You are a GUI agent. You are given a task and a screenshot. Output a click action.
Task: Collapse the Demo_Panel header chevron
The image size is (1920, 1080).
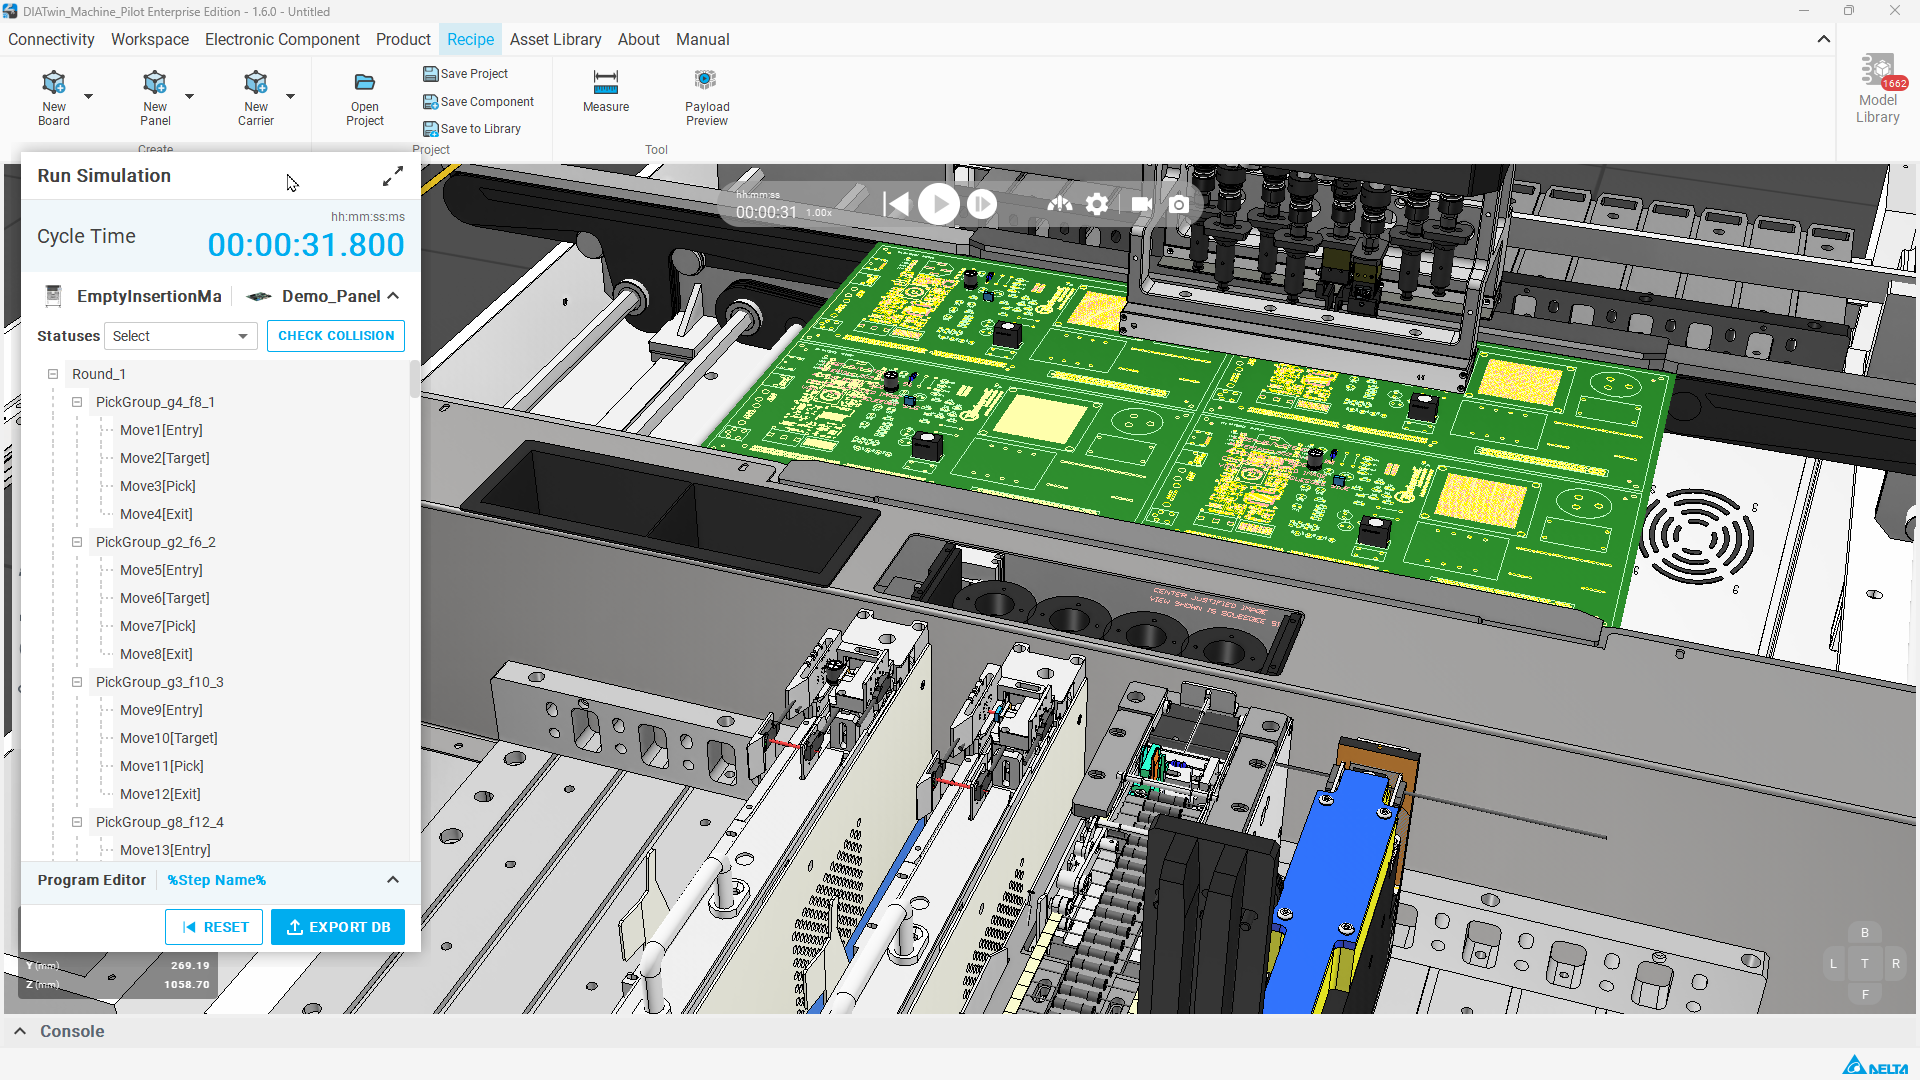(x=393, y=296)
